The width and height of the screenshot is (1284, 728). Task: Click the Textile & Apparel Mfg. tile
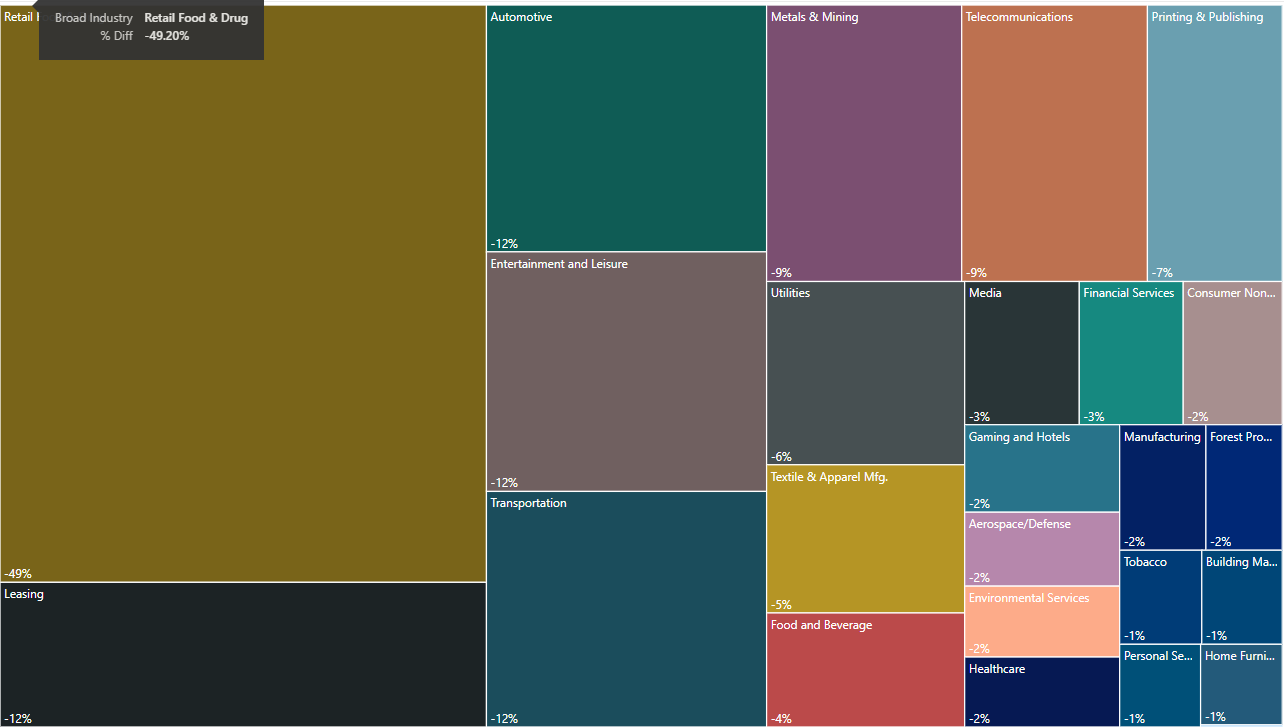click(x=865, y=539)
